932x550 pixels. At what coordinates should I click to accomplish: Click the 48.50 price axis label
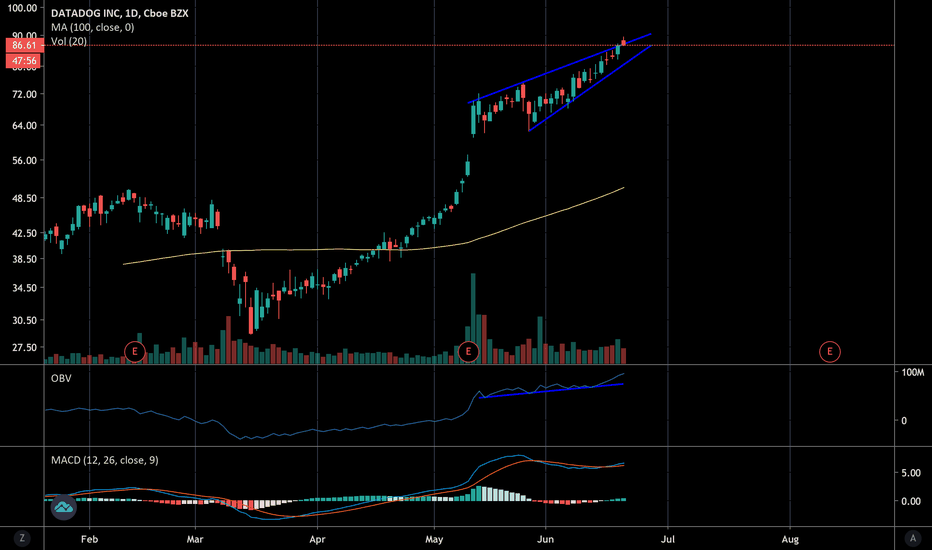[24, 198]
